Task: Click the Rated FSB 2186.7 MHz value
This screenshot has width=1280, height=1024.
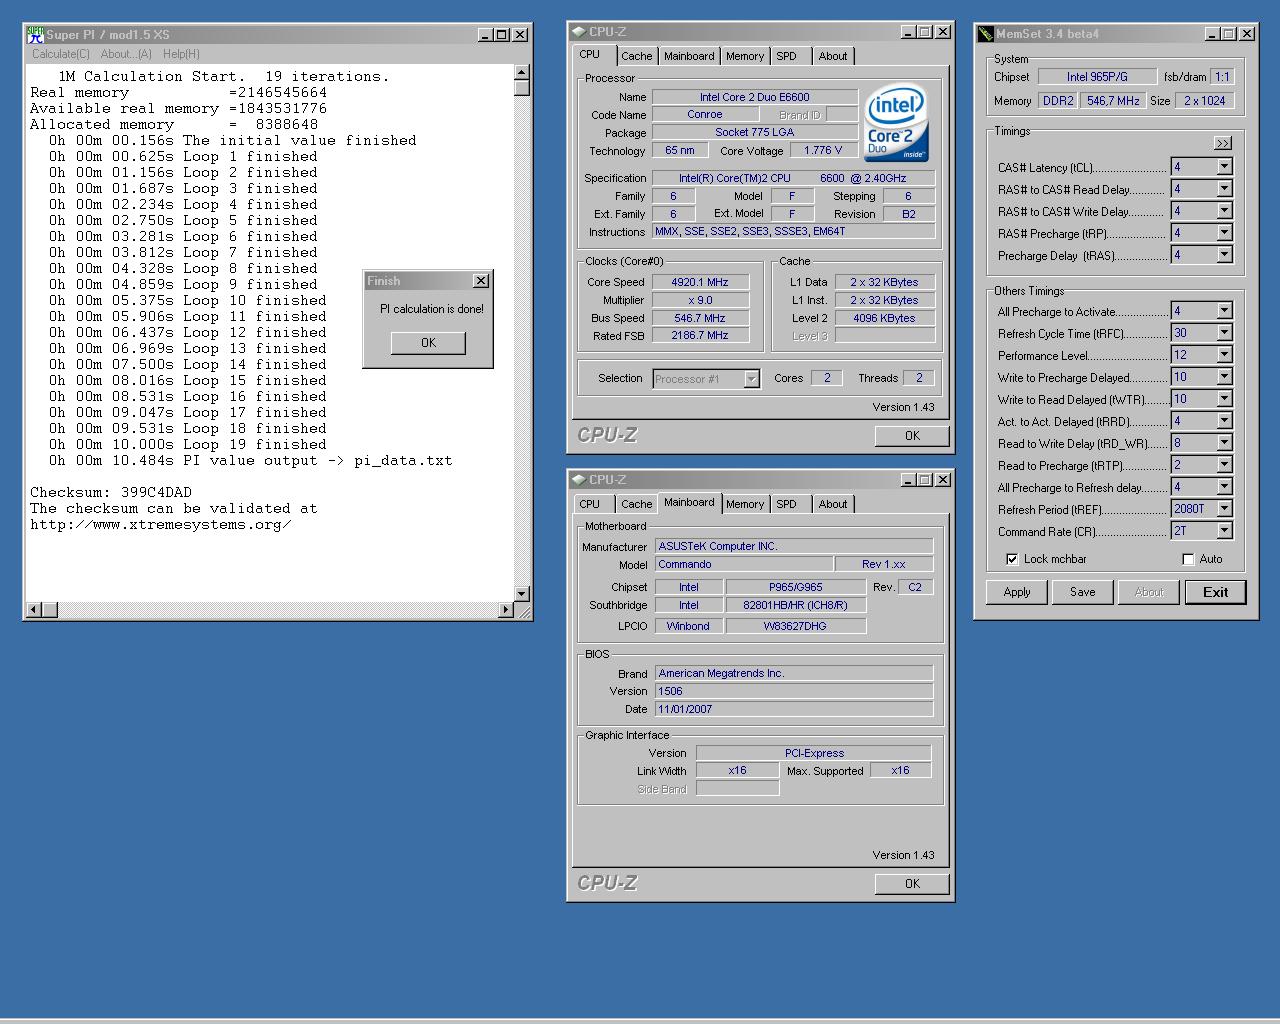Action: (700, 335)
